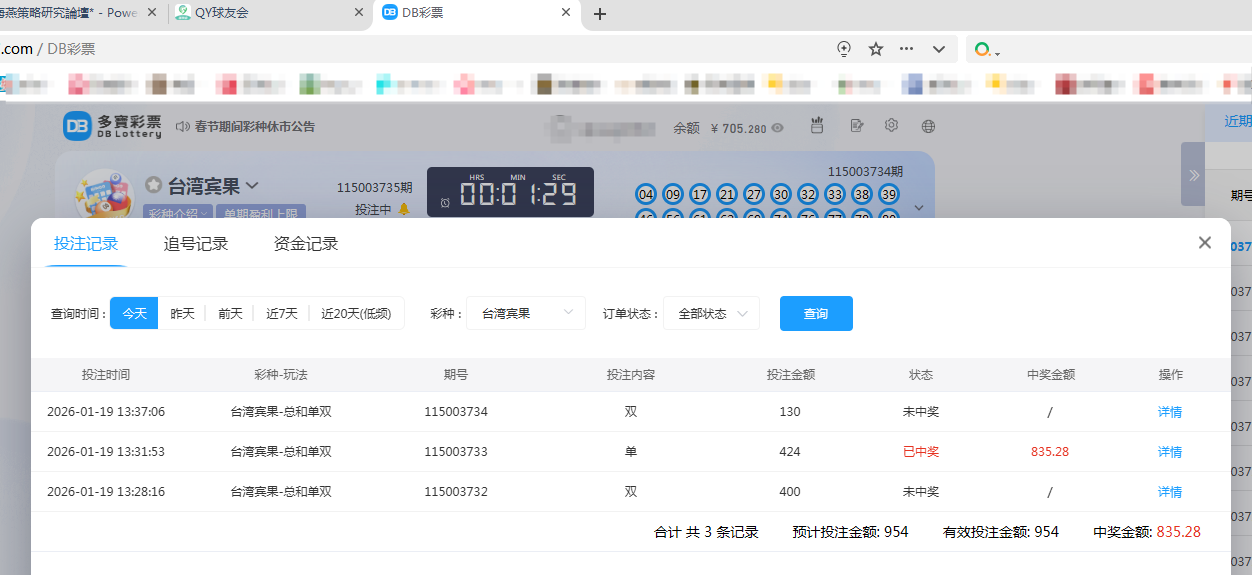Click the announcement speaker icon
Viewport: 1252px width, 575px height.
[x=183, y=127]
